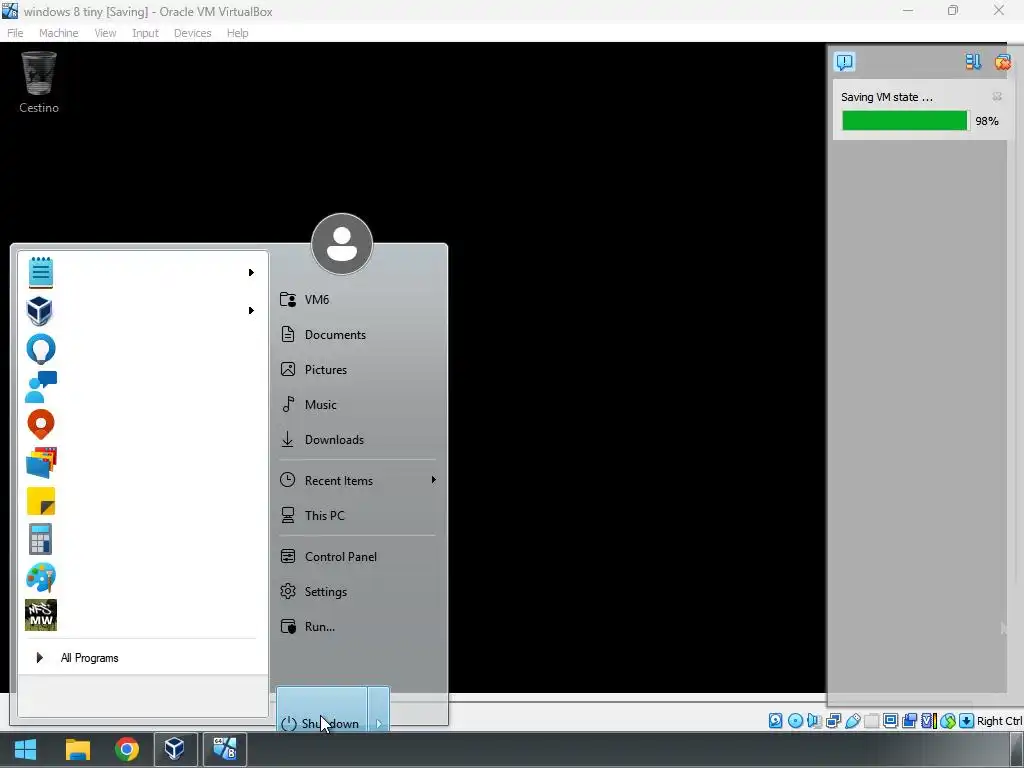Open the Maps pin app icon
Image resolution: width=1024 pixels, height=768 pixels.
tap(40, 425)
